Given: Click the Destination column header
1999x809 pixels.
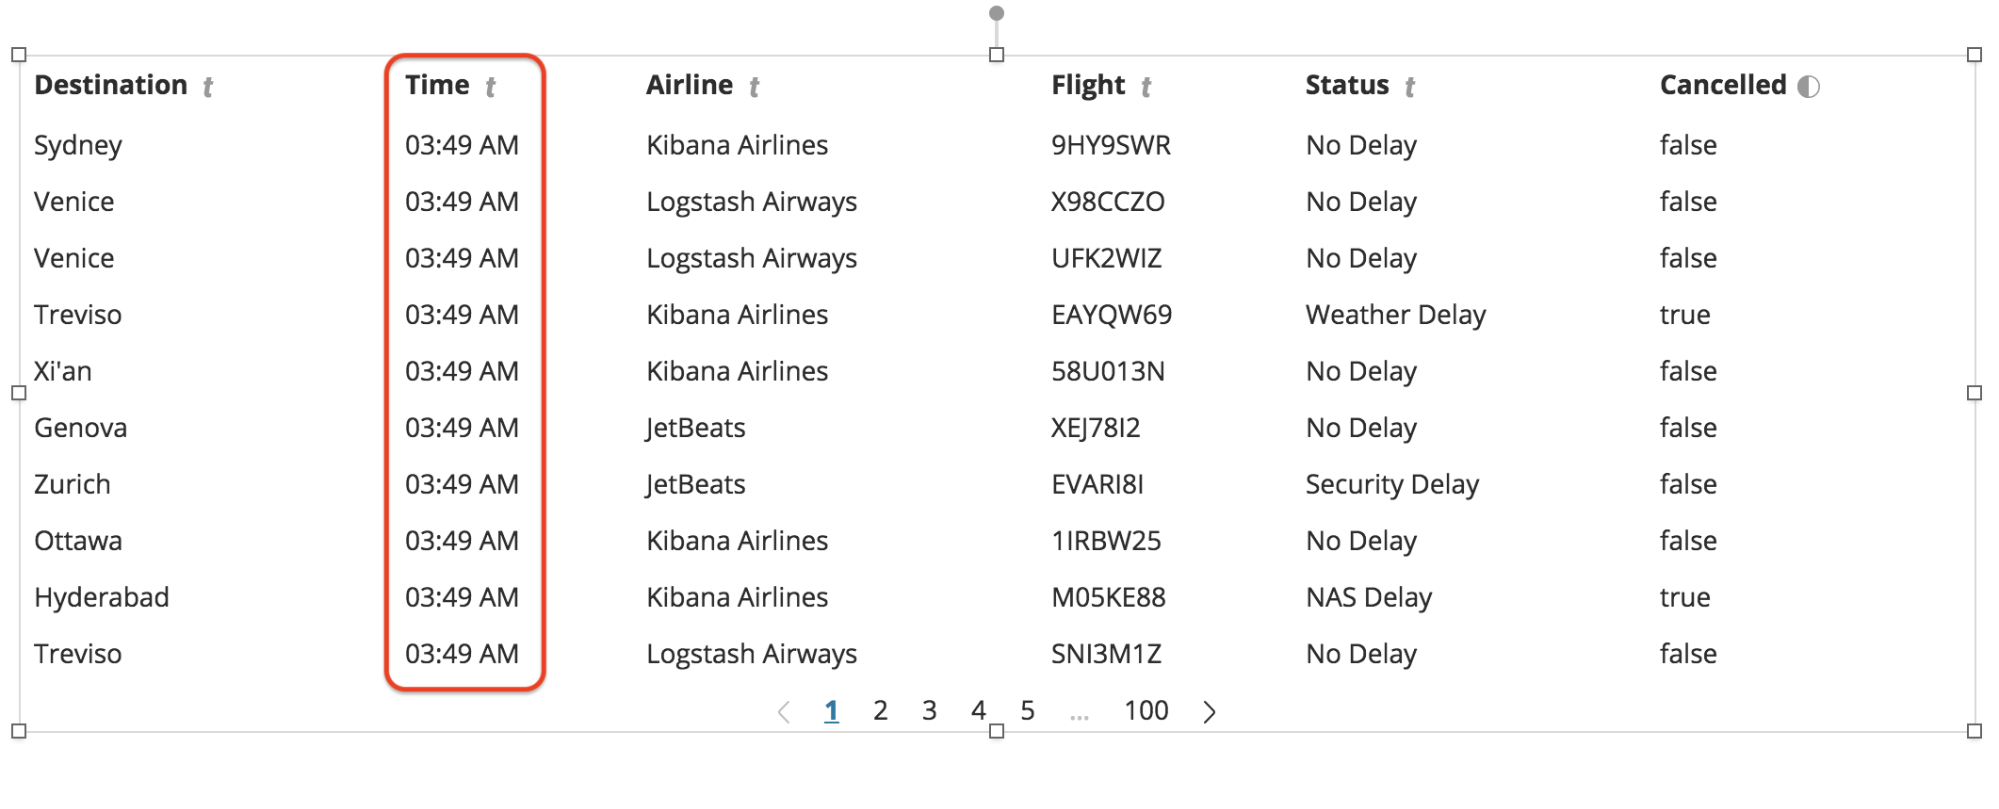Looking at the screenshot, I should [x=111, y=85].
